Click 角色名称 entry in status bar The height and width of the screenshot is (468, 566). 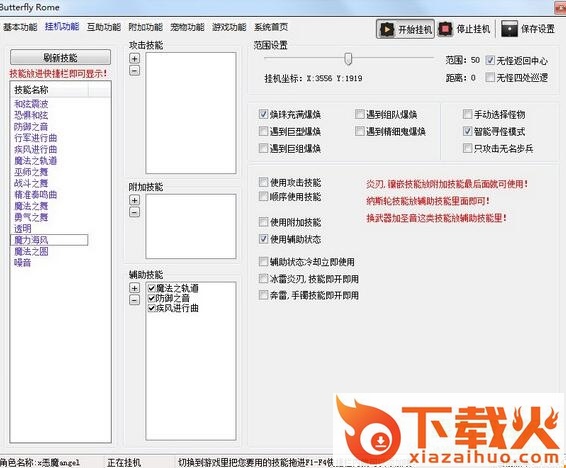click(40, 462)
